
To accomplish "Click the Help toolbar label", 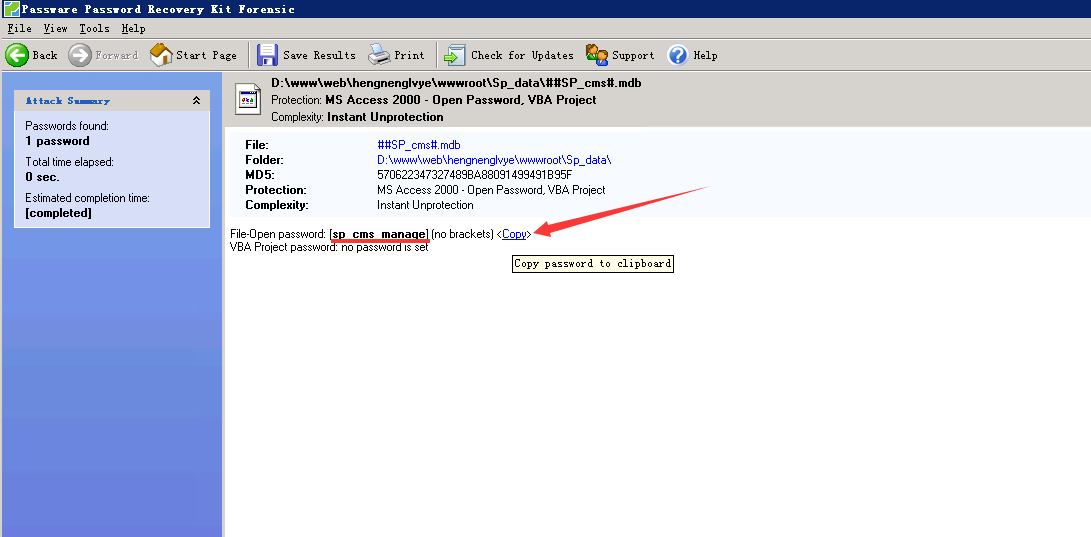I will tap(705, 55).
